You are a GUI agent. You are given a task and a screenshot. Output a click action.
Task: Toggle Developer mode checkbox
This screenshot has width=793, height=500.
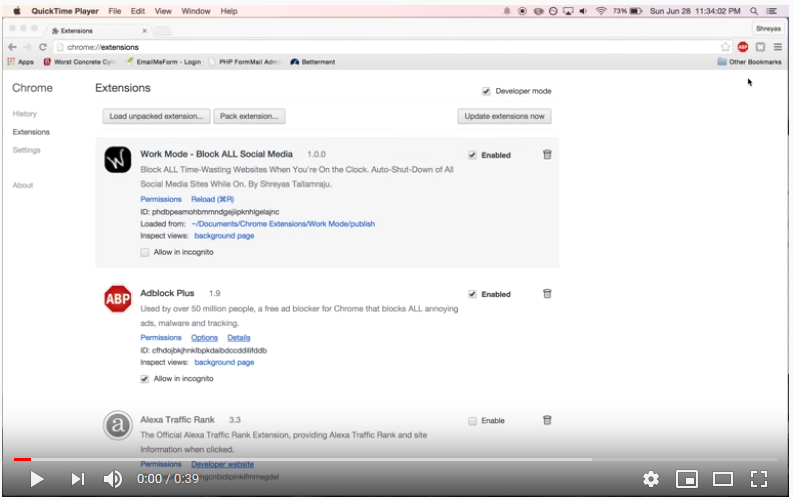[x=486, y=91]
